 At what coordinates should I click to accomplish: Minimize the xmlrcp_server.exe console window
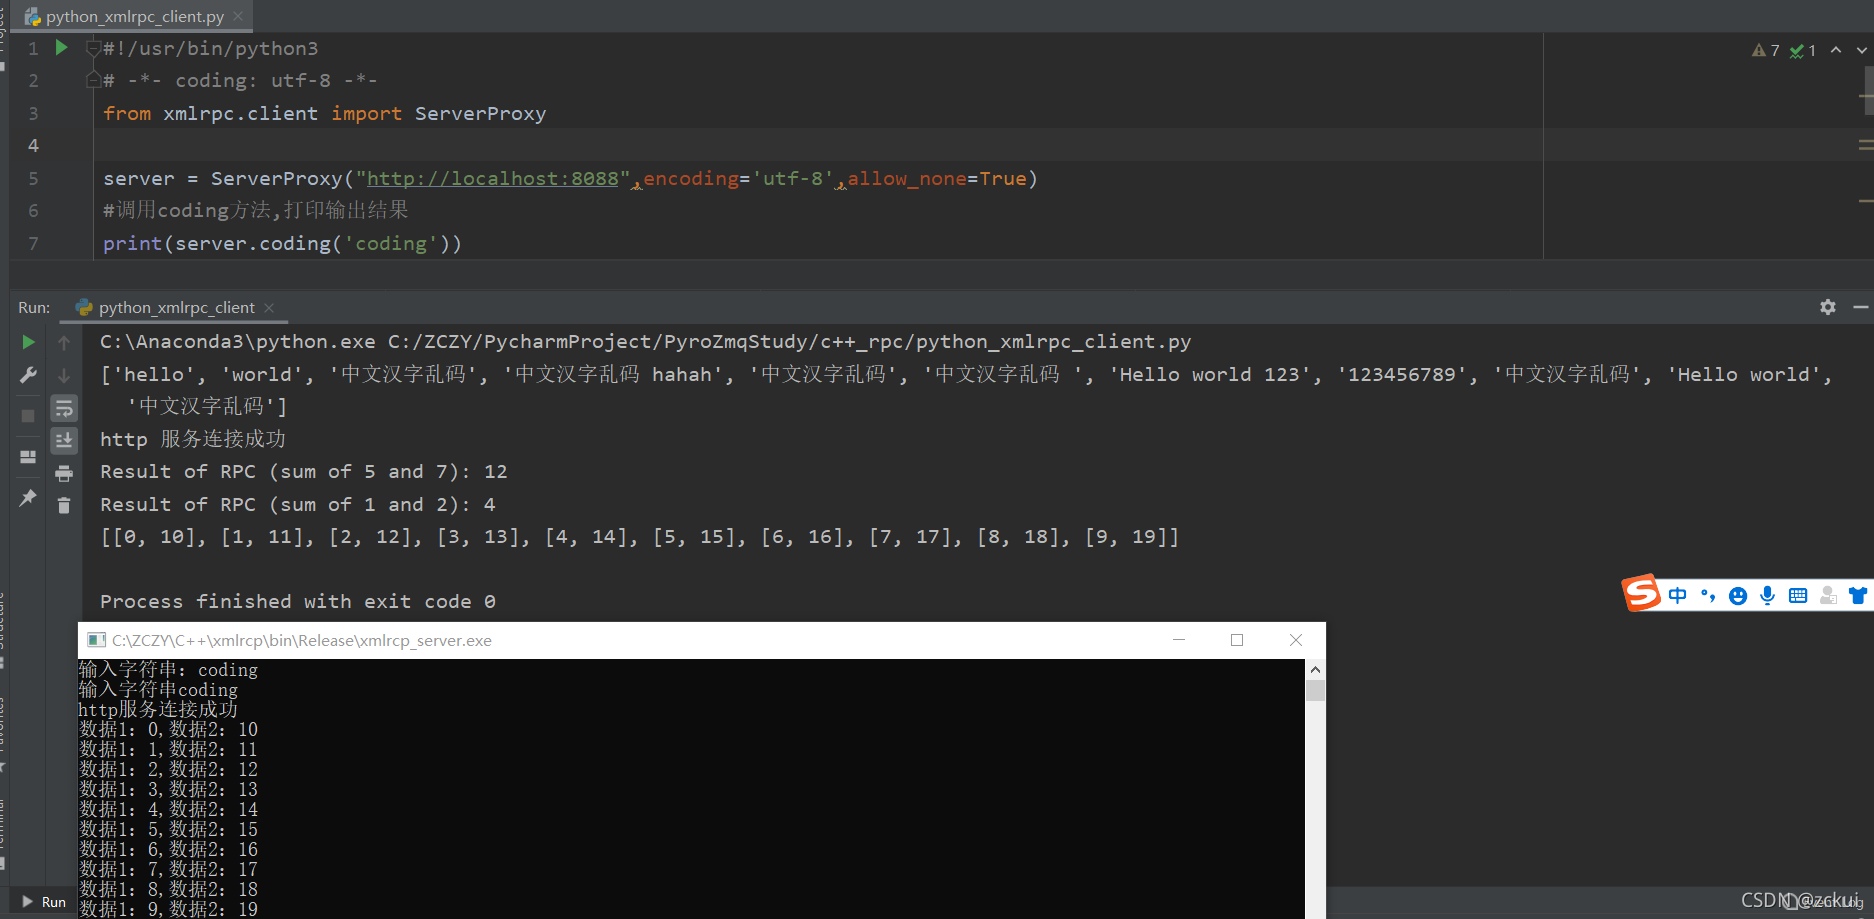pos(1179,640)
